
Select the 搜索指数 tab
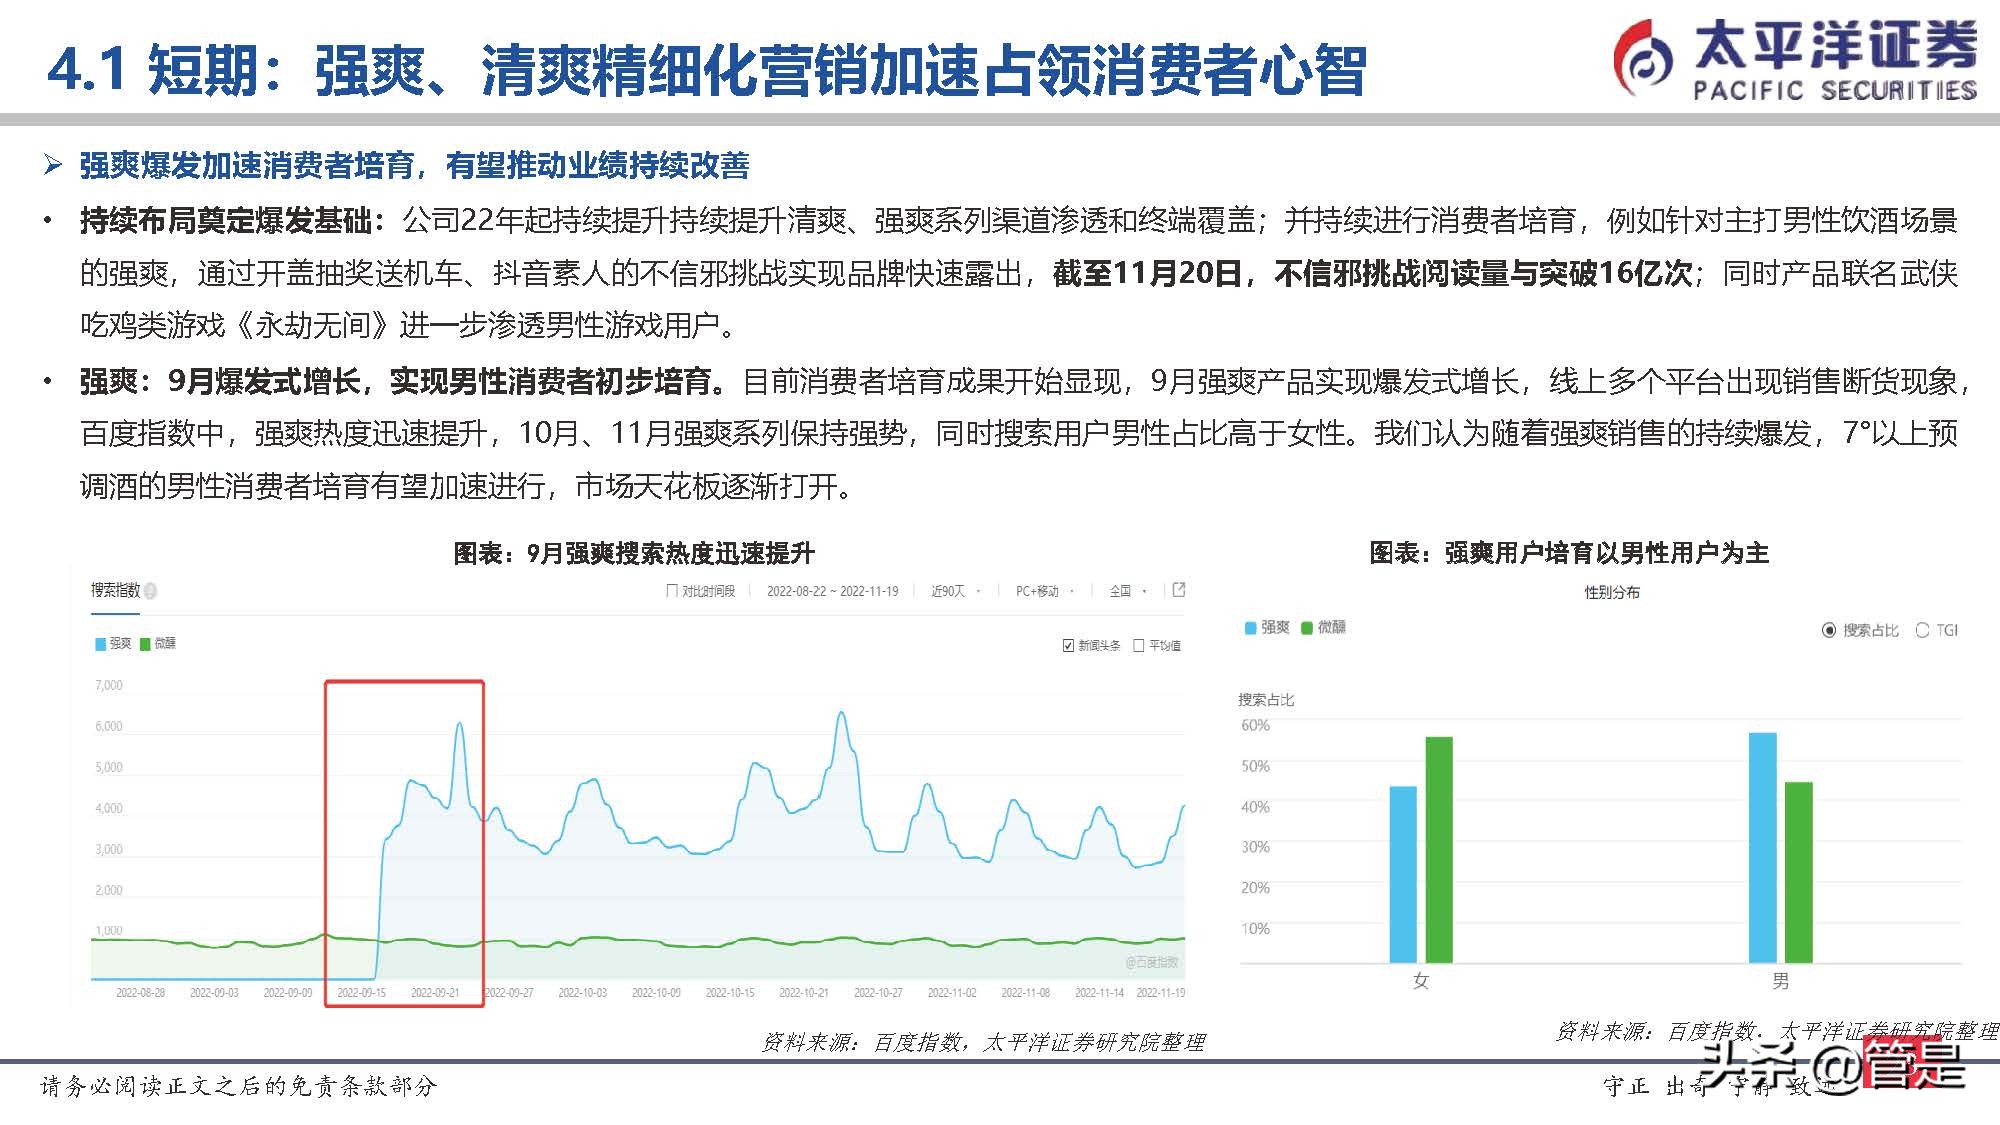(x=115, y=591)
